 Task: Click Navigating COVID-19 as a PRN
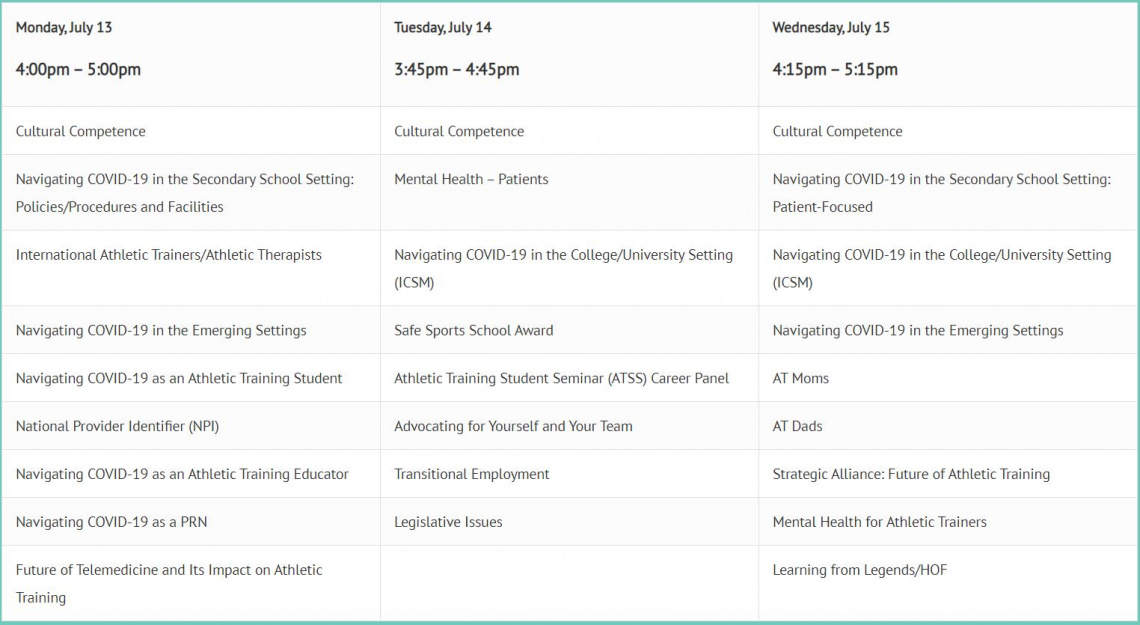pyautogui.click(x=111, y=523)
